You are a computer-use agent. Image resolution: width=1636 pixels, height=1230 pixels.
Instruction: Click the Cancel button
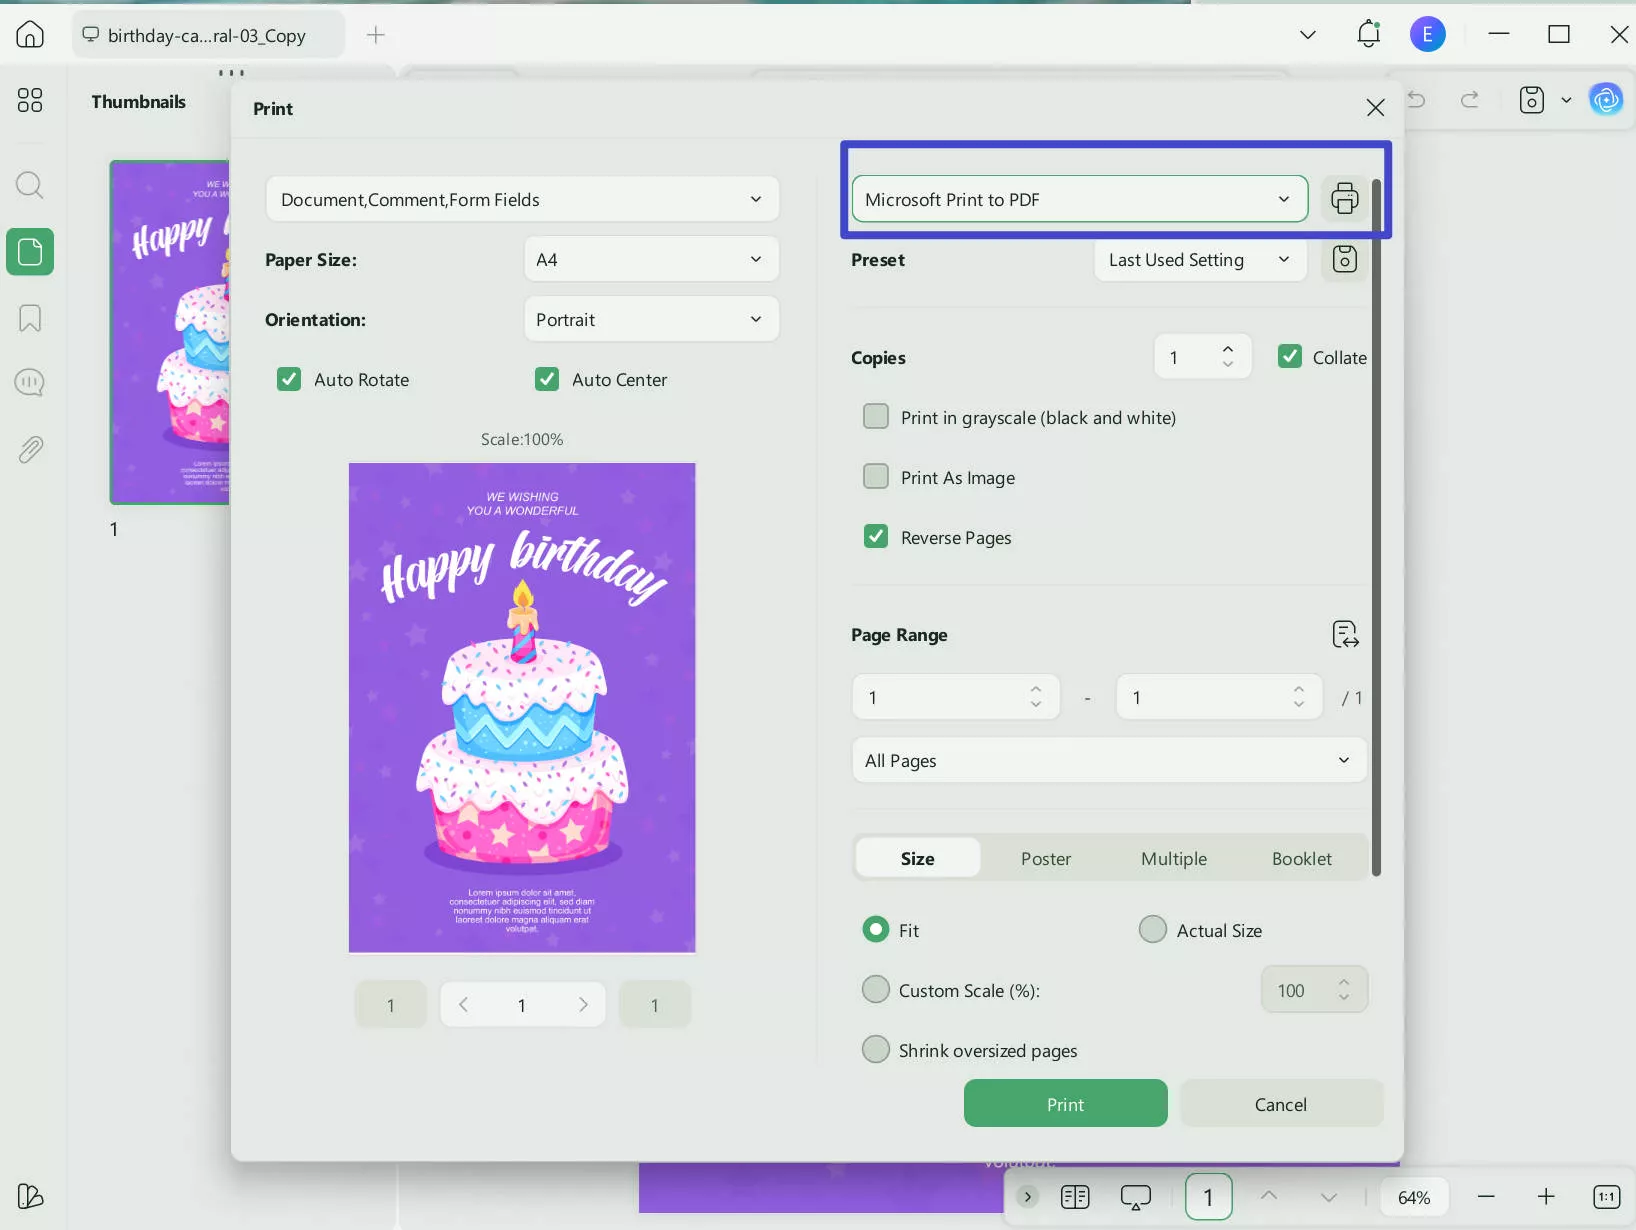[x=1280, y=1104]
